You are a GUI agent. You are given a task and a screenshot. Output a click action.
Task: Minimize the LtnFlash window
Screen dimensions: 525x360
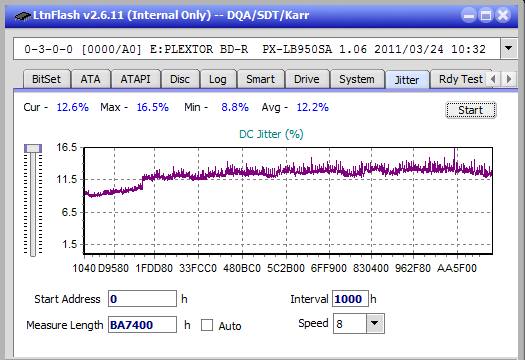pos(469,15)
